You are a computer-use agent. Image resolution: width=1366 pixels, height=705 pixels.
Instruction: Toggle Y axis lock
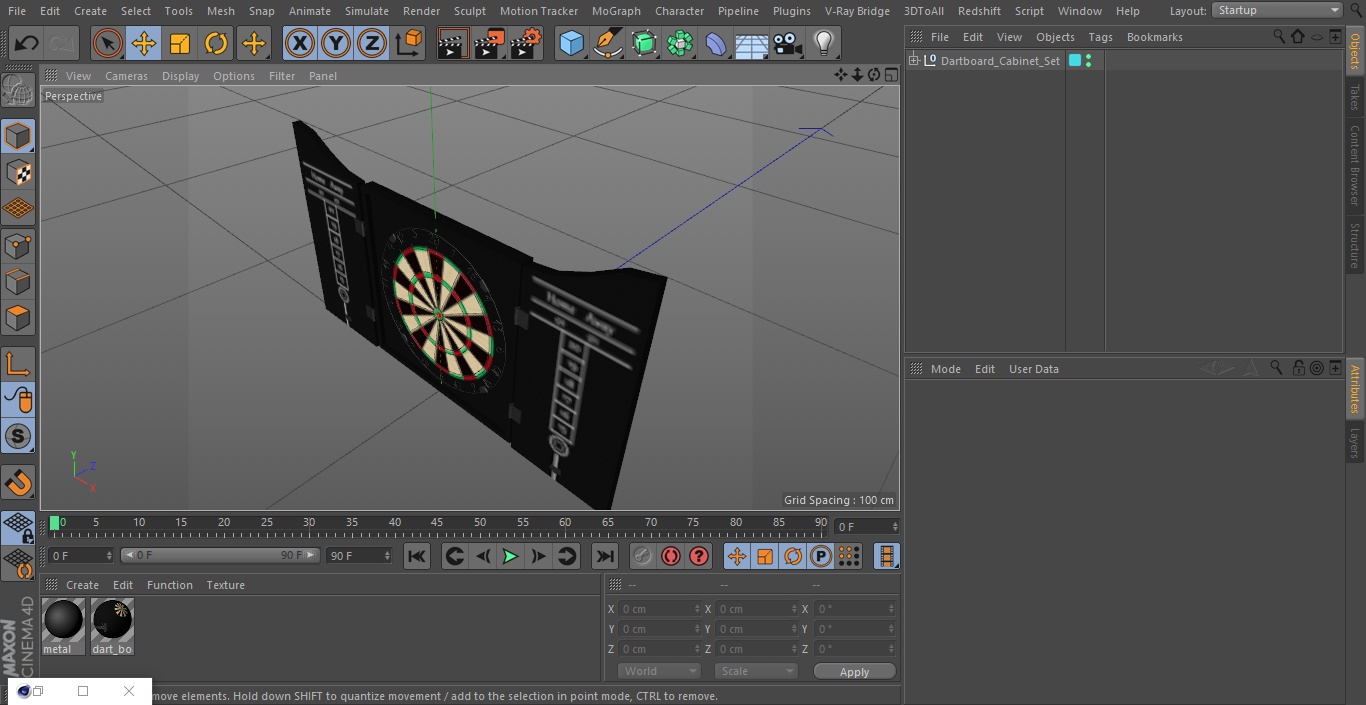[335, 43]
